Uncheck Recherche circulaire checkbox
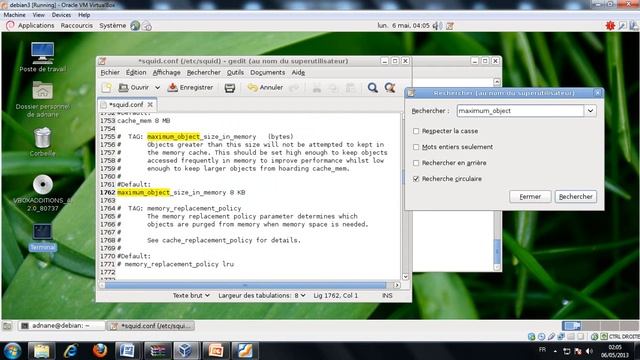 point(416,179)
